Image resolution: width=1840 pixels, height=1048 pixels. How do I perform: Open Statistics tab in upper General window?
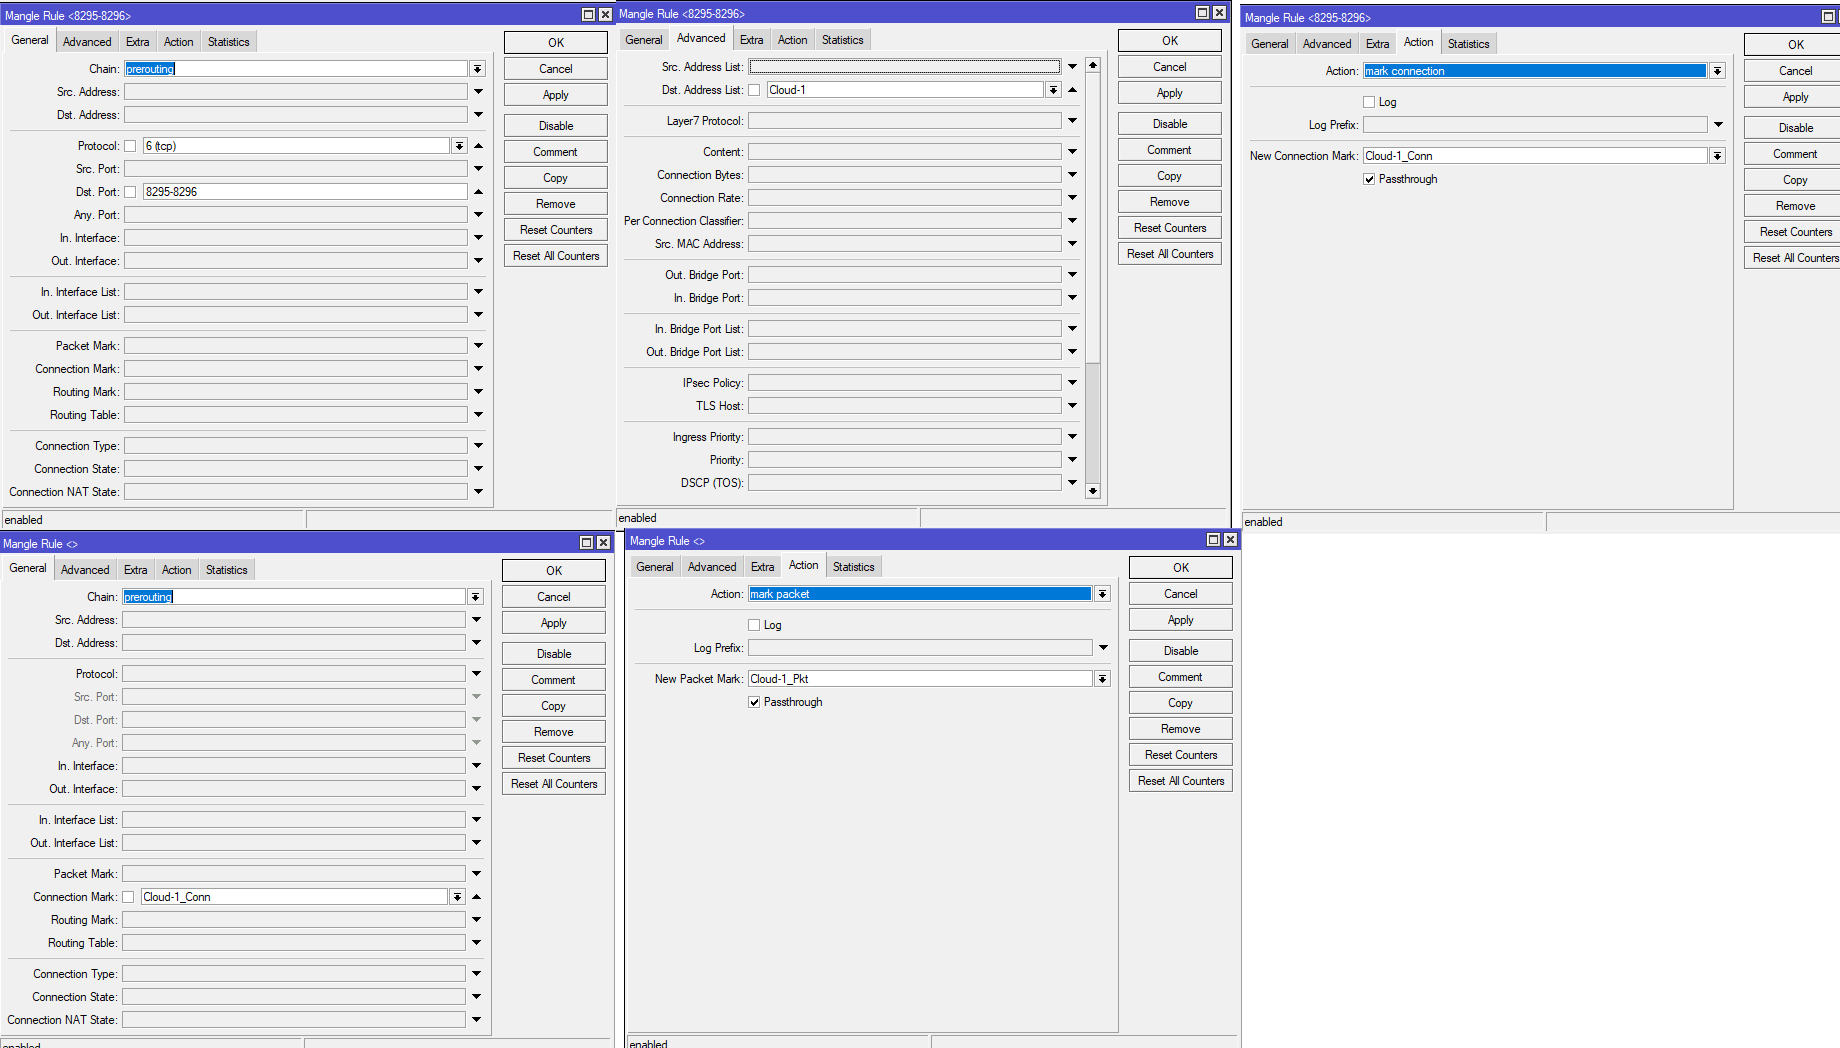tap(229, 42)
